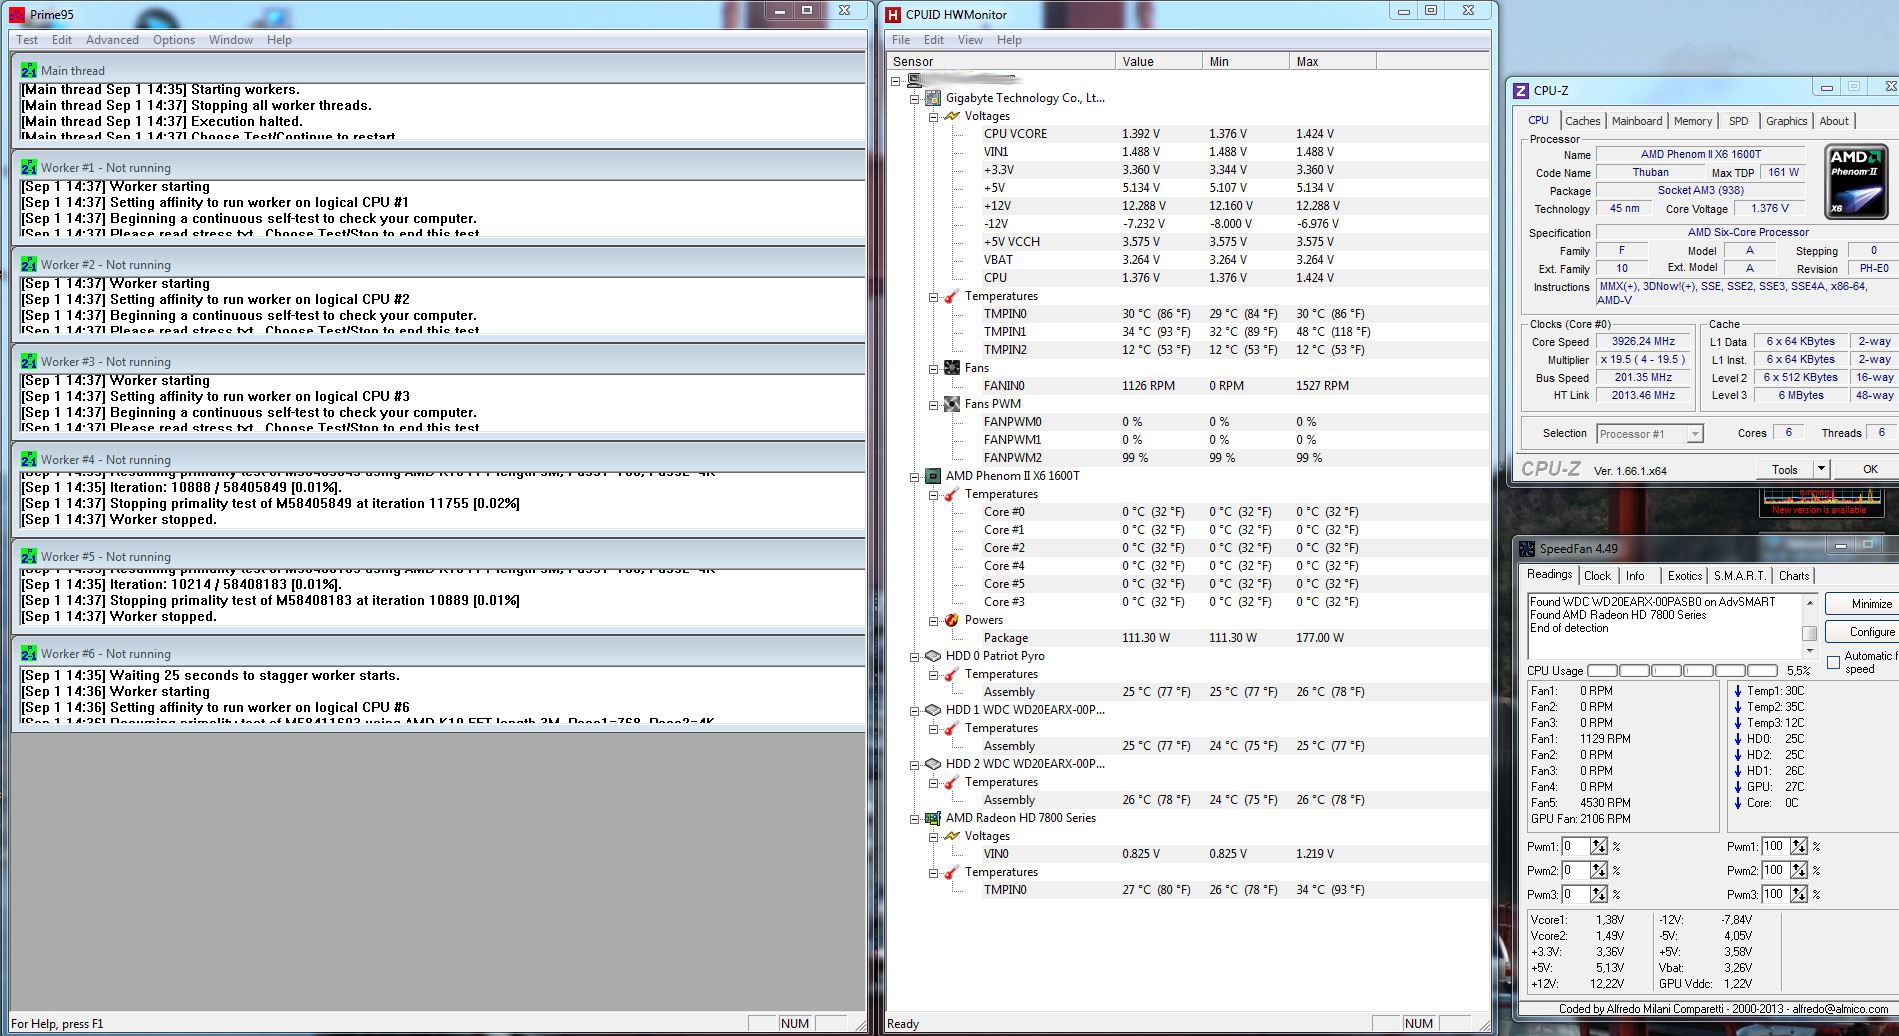Open the S.M.A.R.T. tab in SpeedFan
Image resolution: width=1899 pixels, height=1036 pixels.
tap(1739, 576)
